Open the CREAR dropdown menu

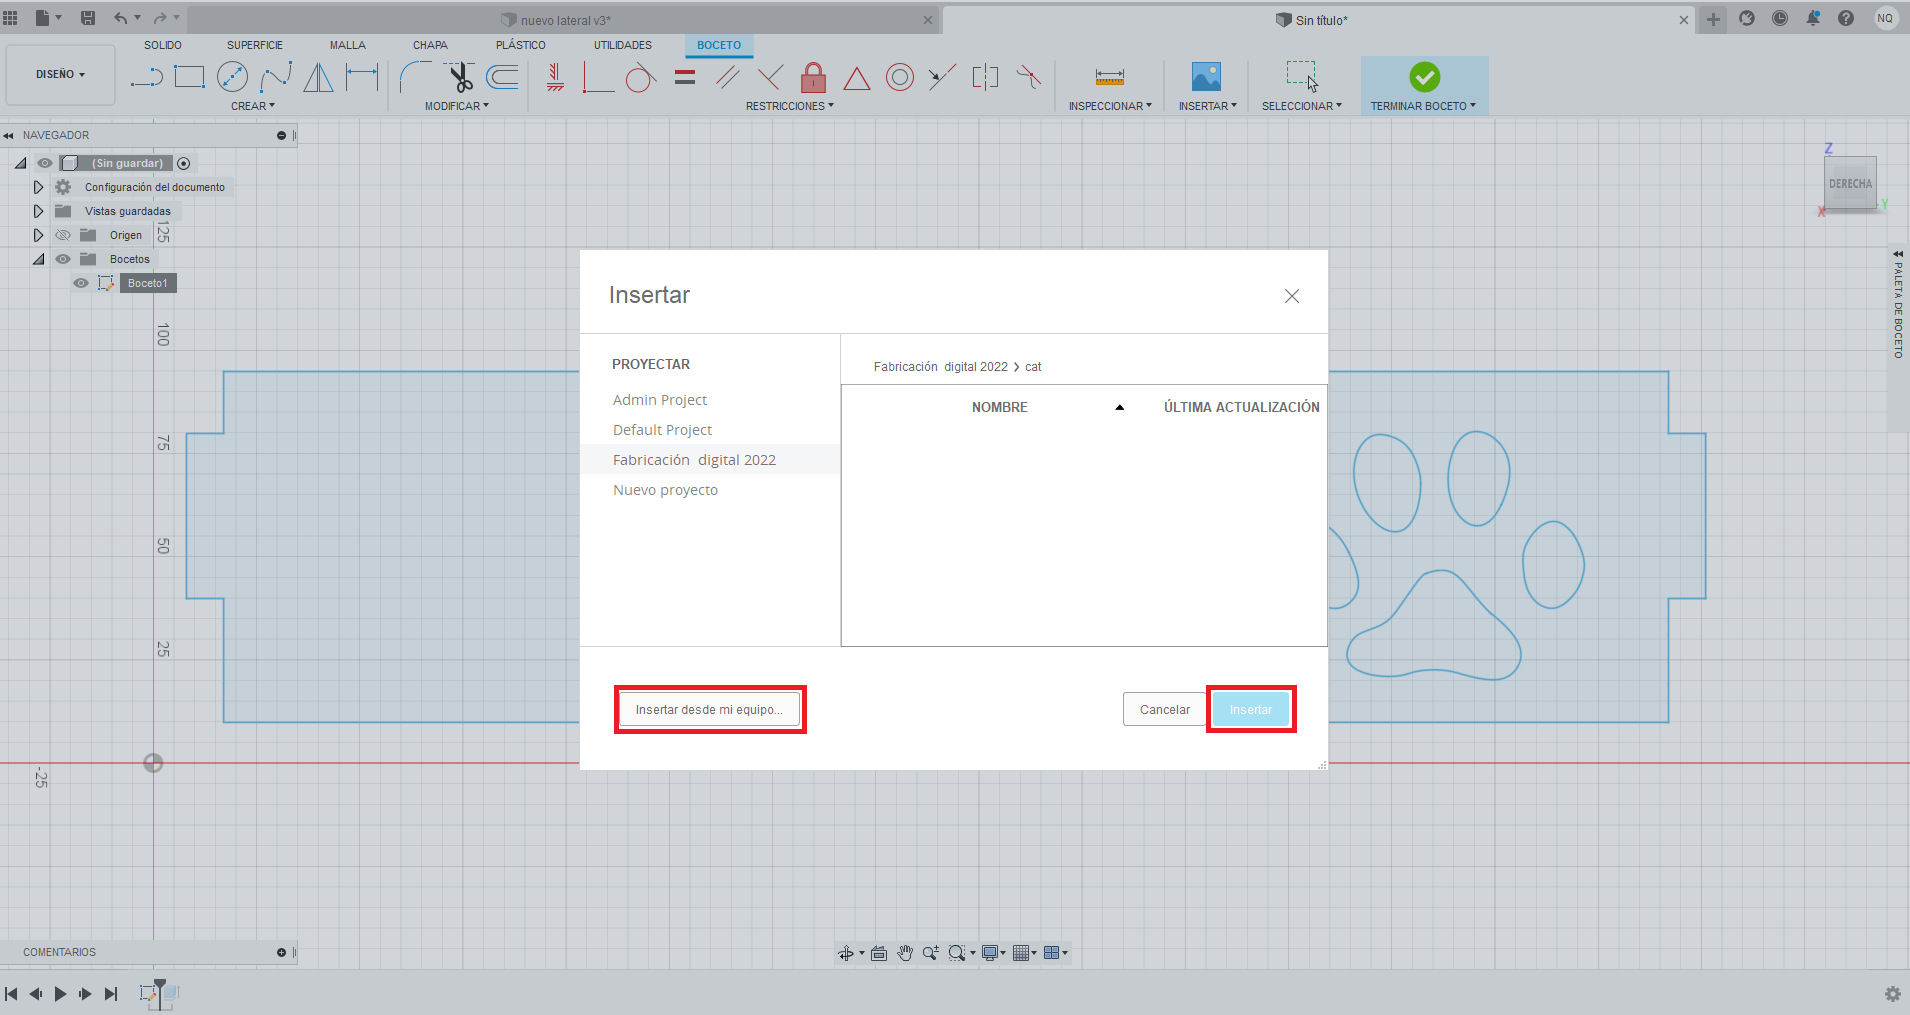[x=252, y=106]
